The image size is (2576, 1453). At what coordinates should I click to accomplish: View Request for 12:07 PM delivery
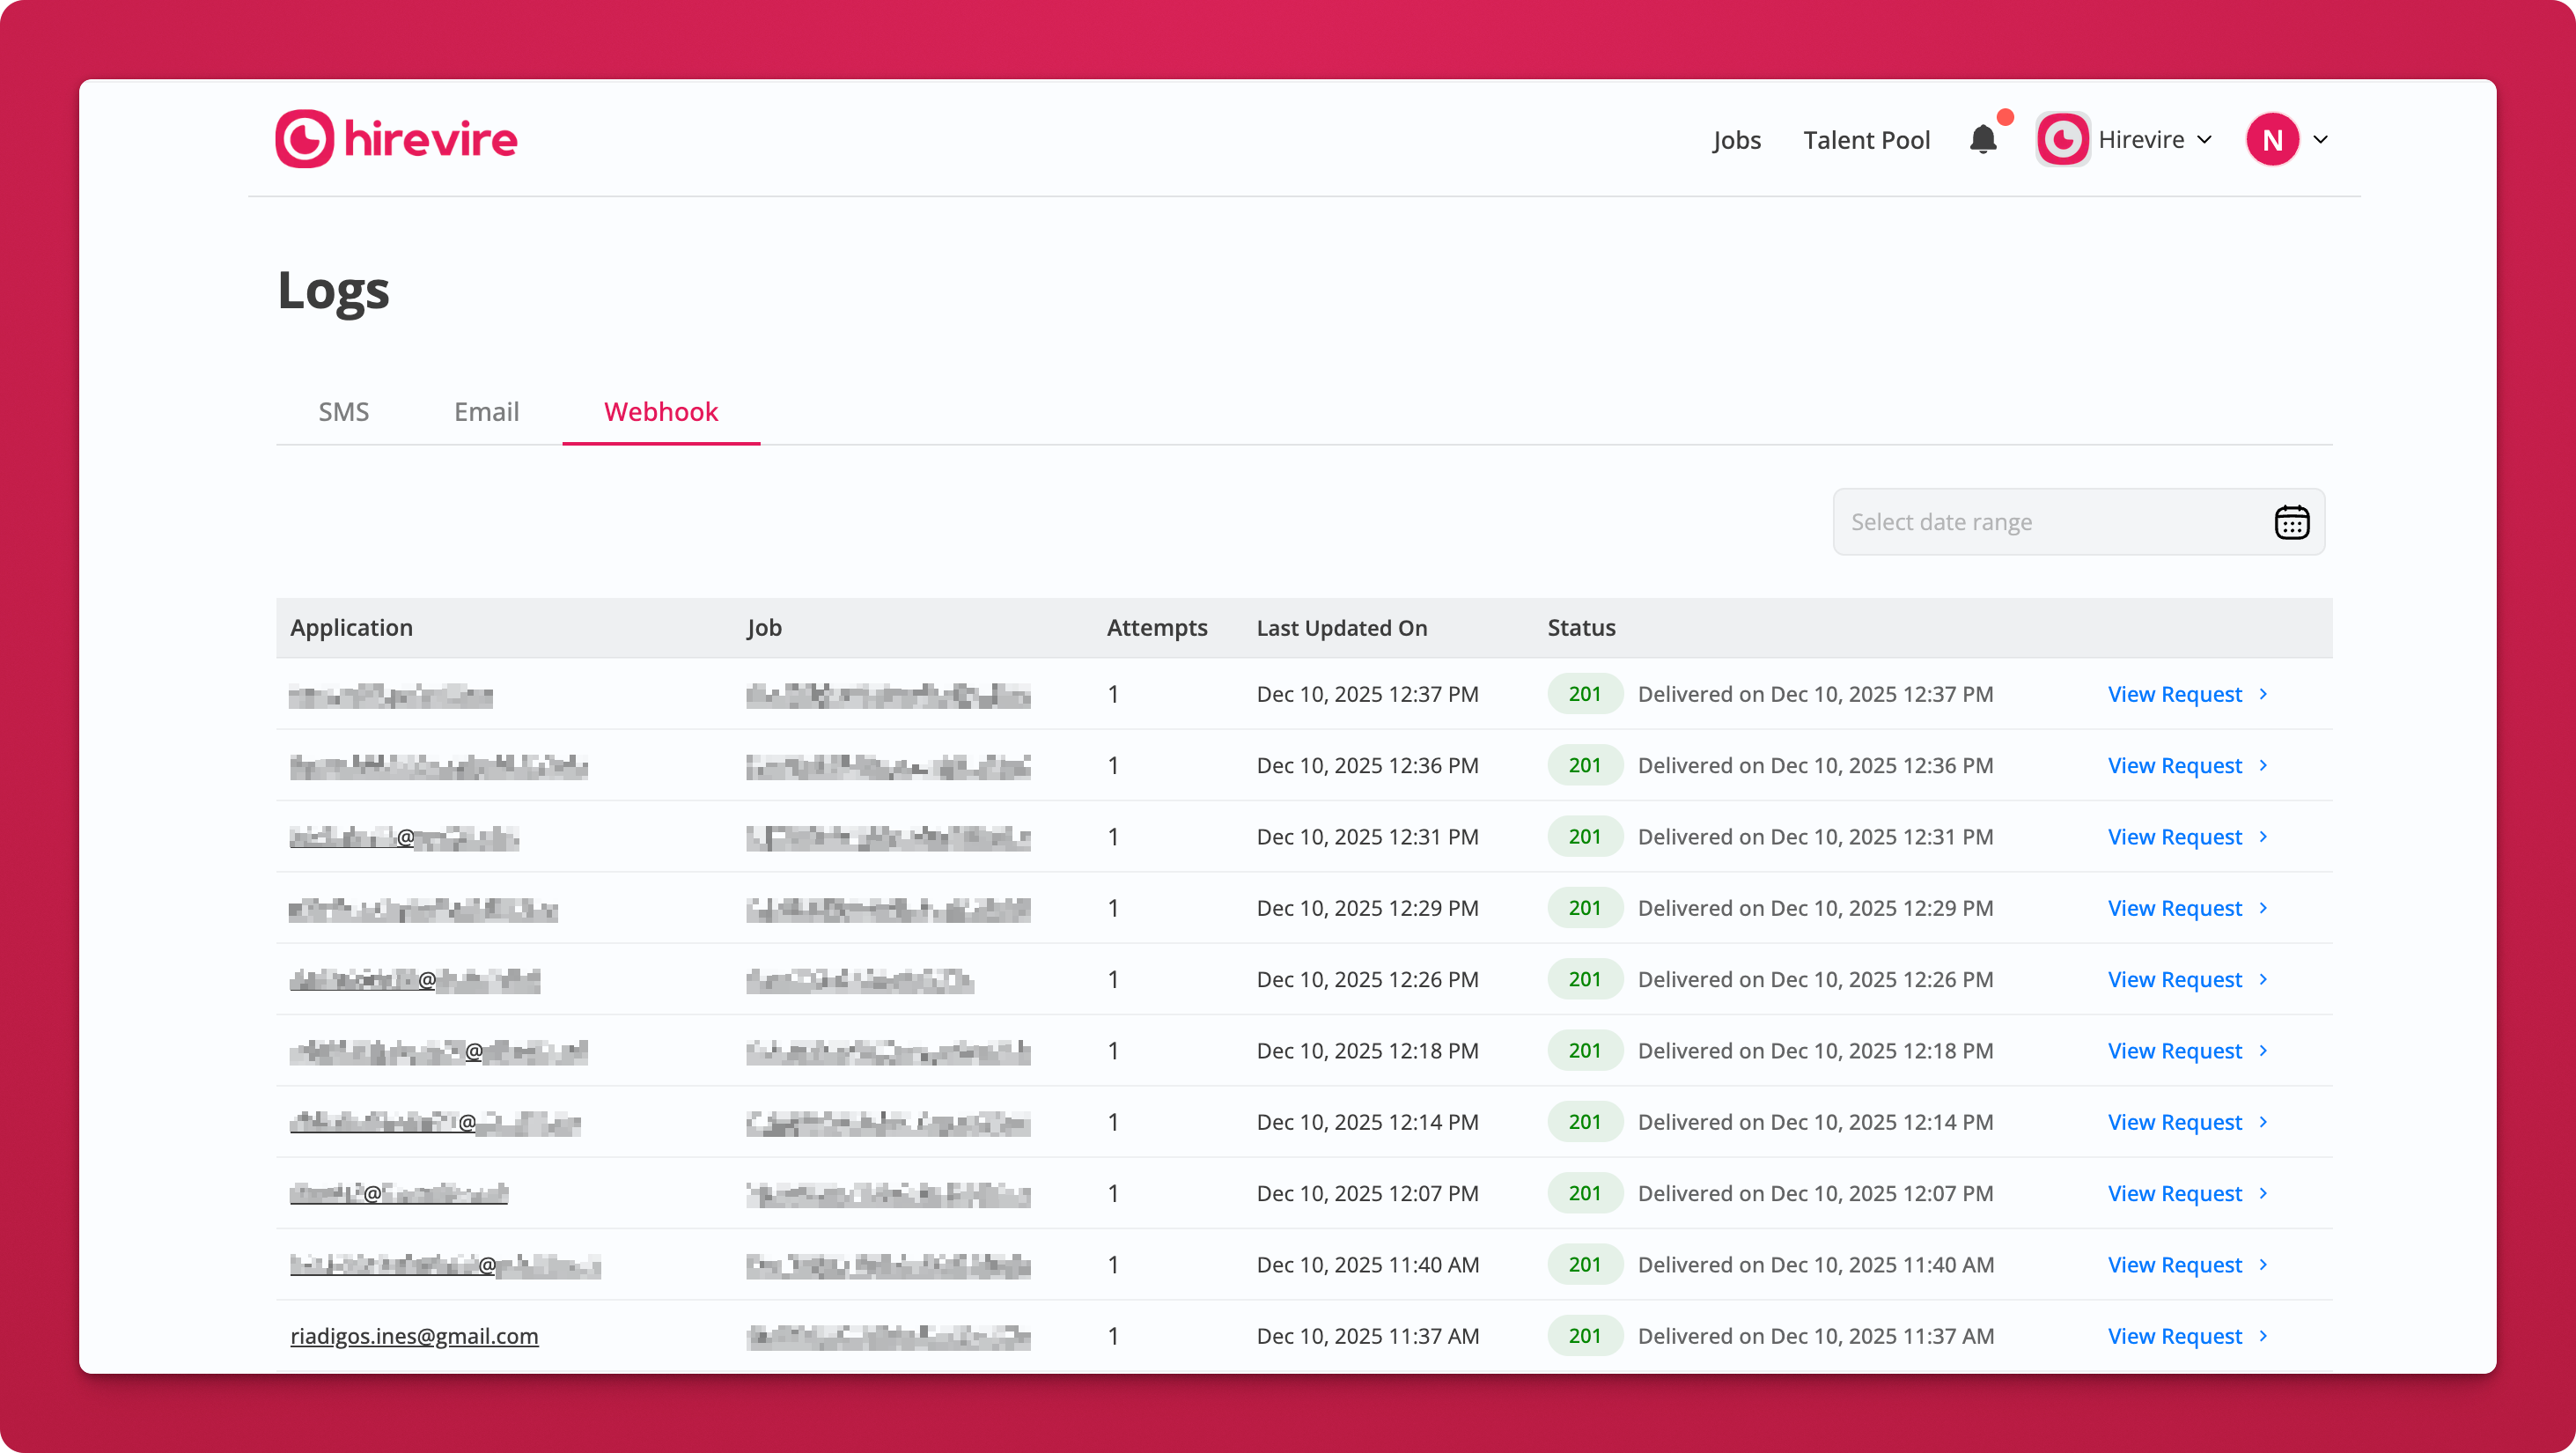(2174, 1193)
